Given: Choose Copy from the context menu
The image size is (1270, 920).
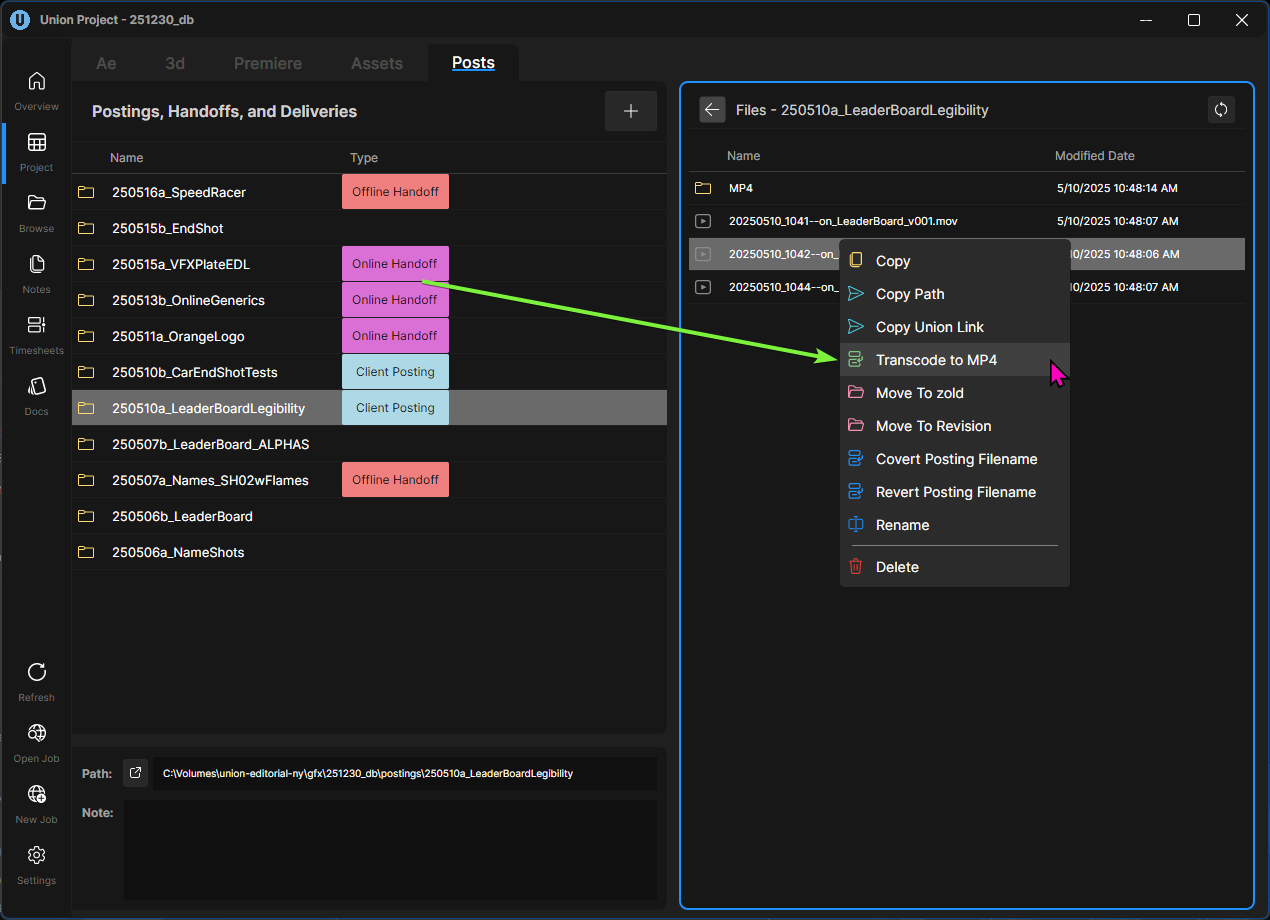Looking at the screenshot, I should pyautogui.click(x=955, y=261).
